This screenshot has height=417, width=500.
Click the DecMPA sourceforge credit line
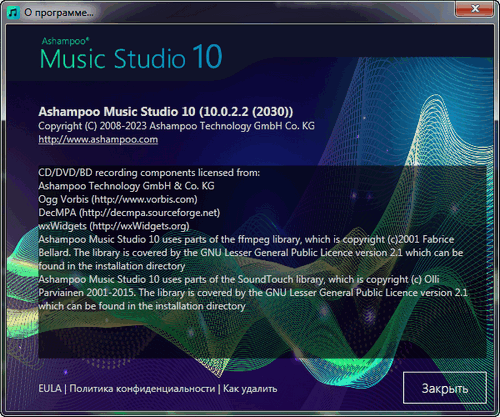(x=129, y=213)
